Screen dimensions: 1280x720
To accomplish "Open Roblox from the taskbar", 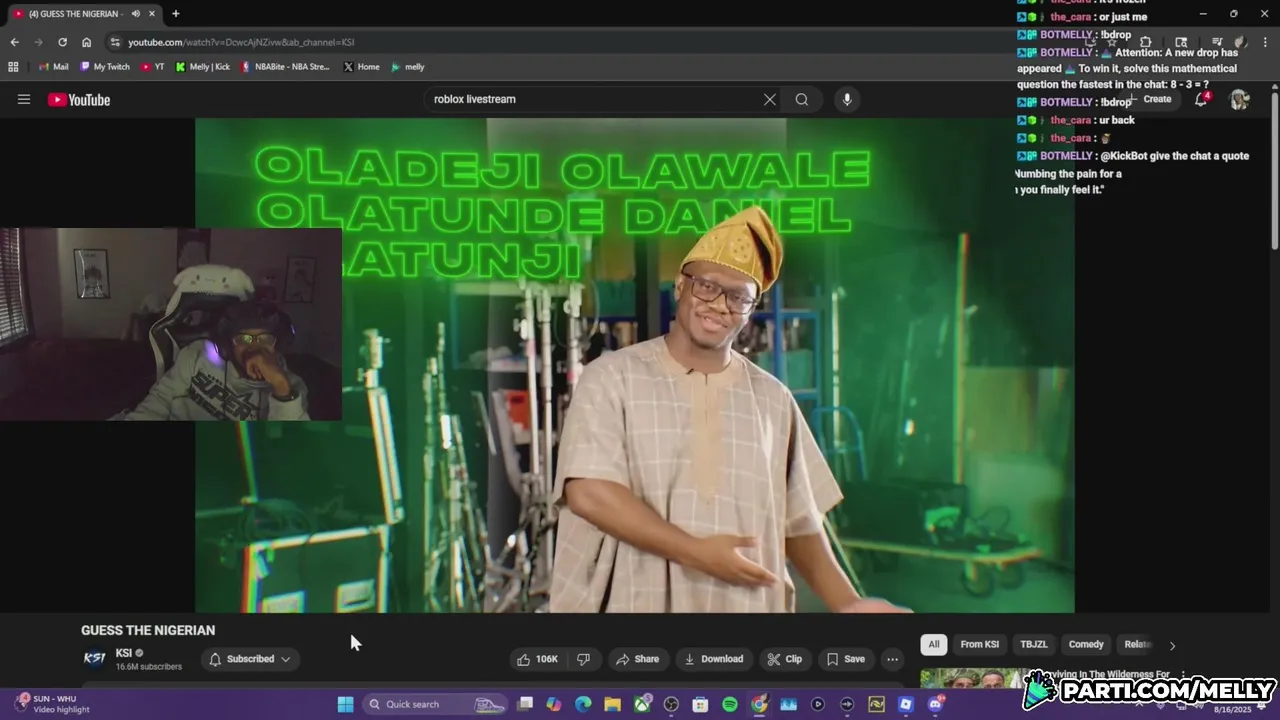I will point(906,704).
